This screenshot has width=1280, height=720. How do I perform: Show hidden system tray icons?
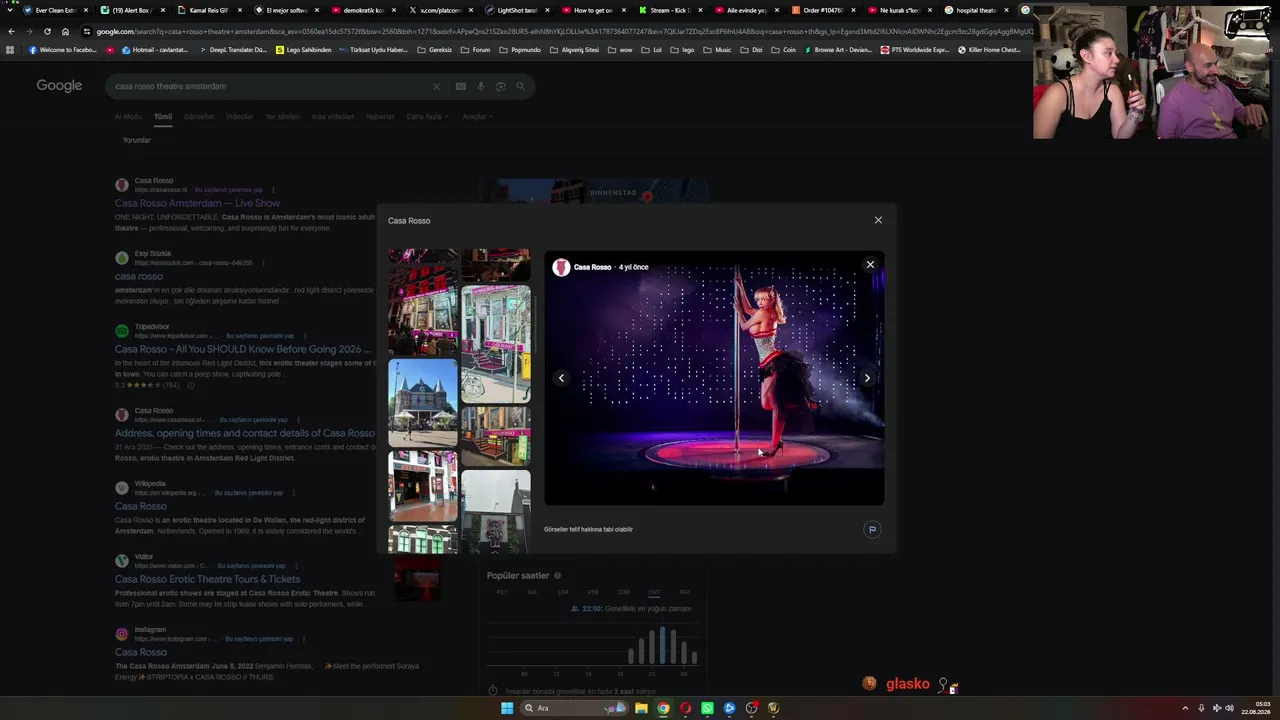1186,708
